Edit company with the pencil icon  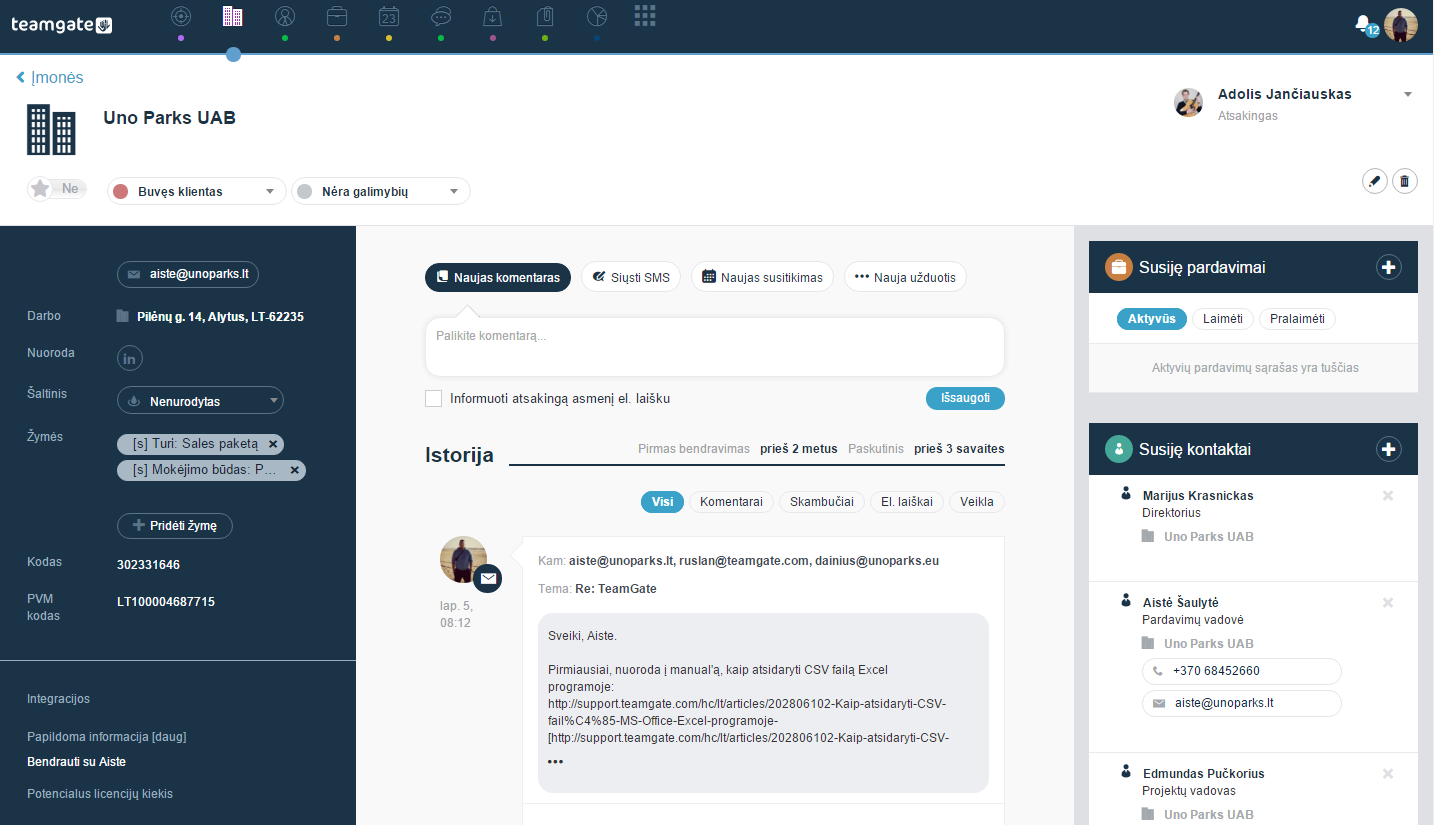click(x=1375, y=181)
